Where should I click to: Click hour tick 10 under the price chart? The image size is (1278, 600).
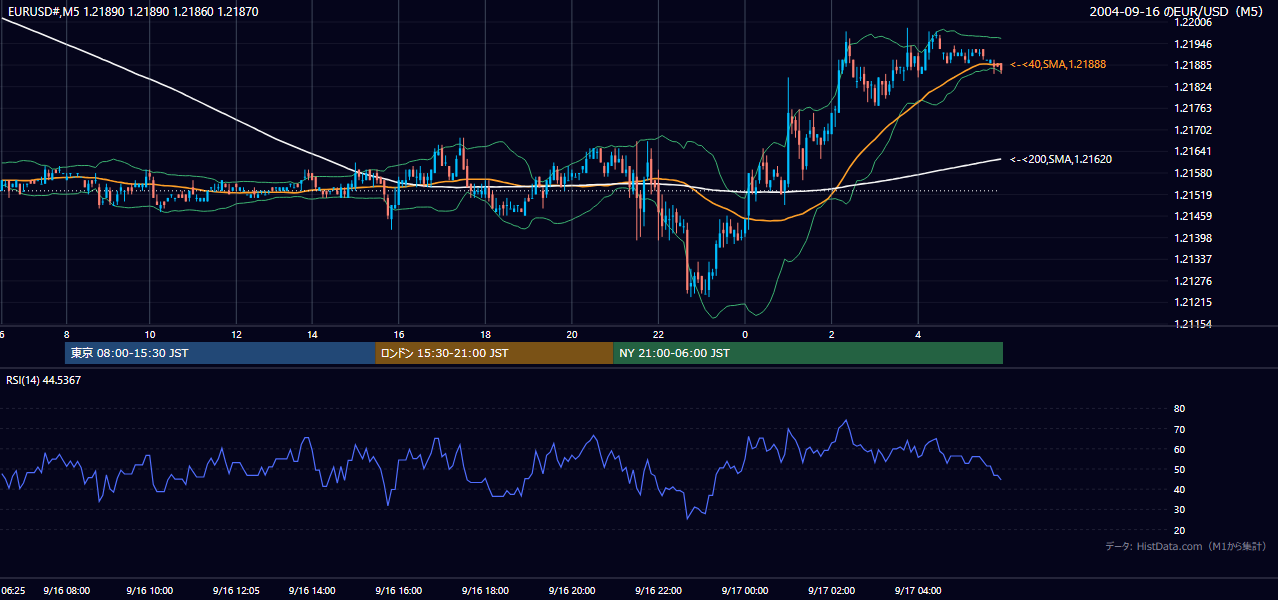click(x=150, y=334)
